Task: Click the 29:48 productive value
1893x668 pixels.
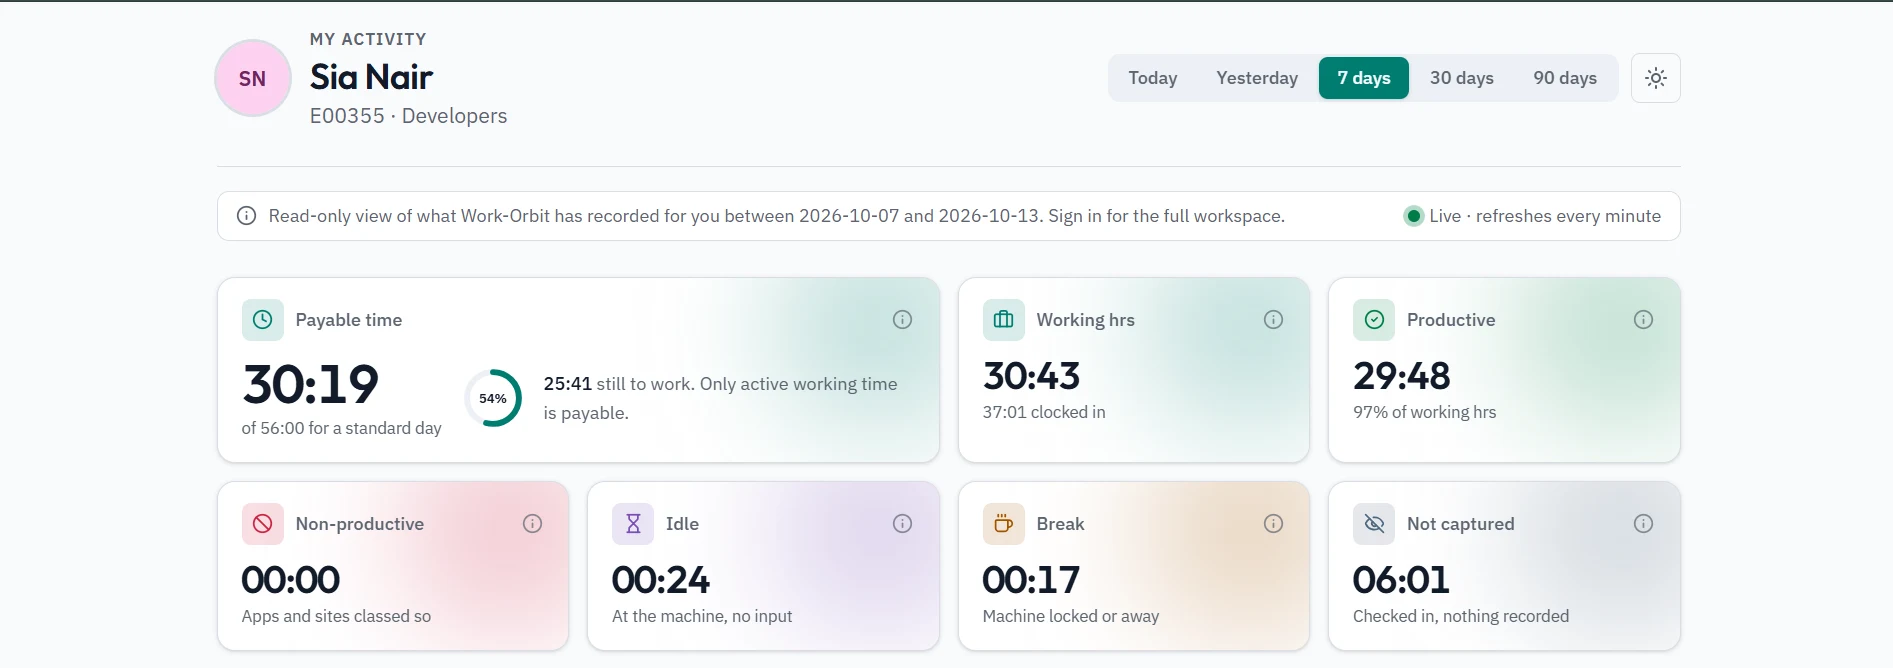Action: coord(1401,376)
